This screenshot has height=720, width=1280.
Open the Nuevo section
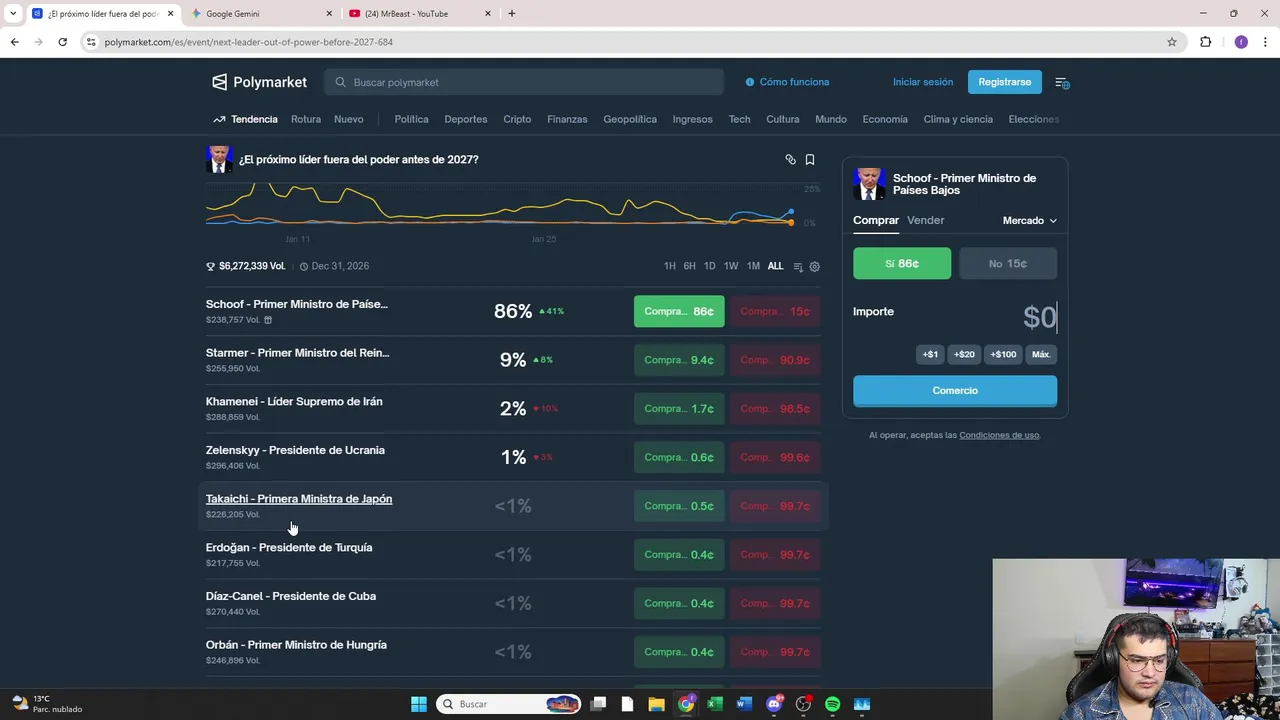coord(349,119)
